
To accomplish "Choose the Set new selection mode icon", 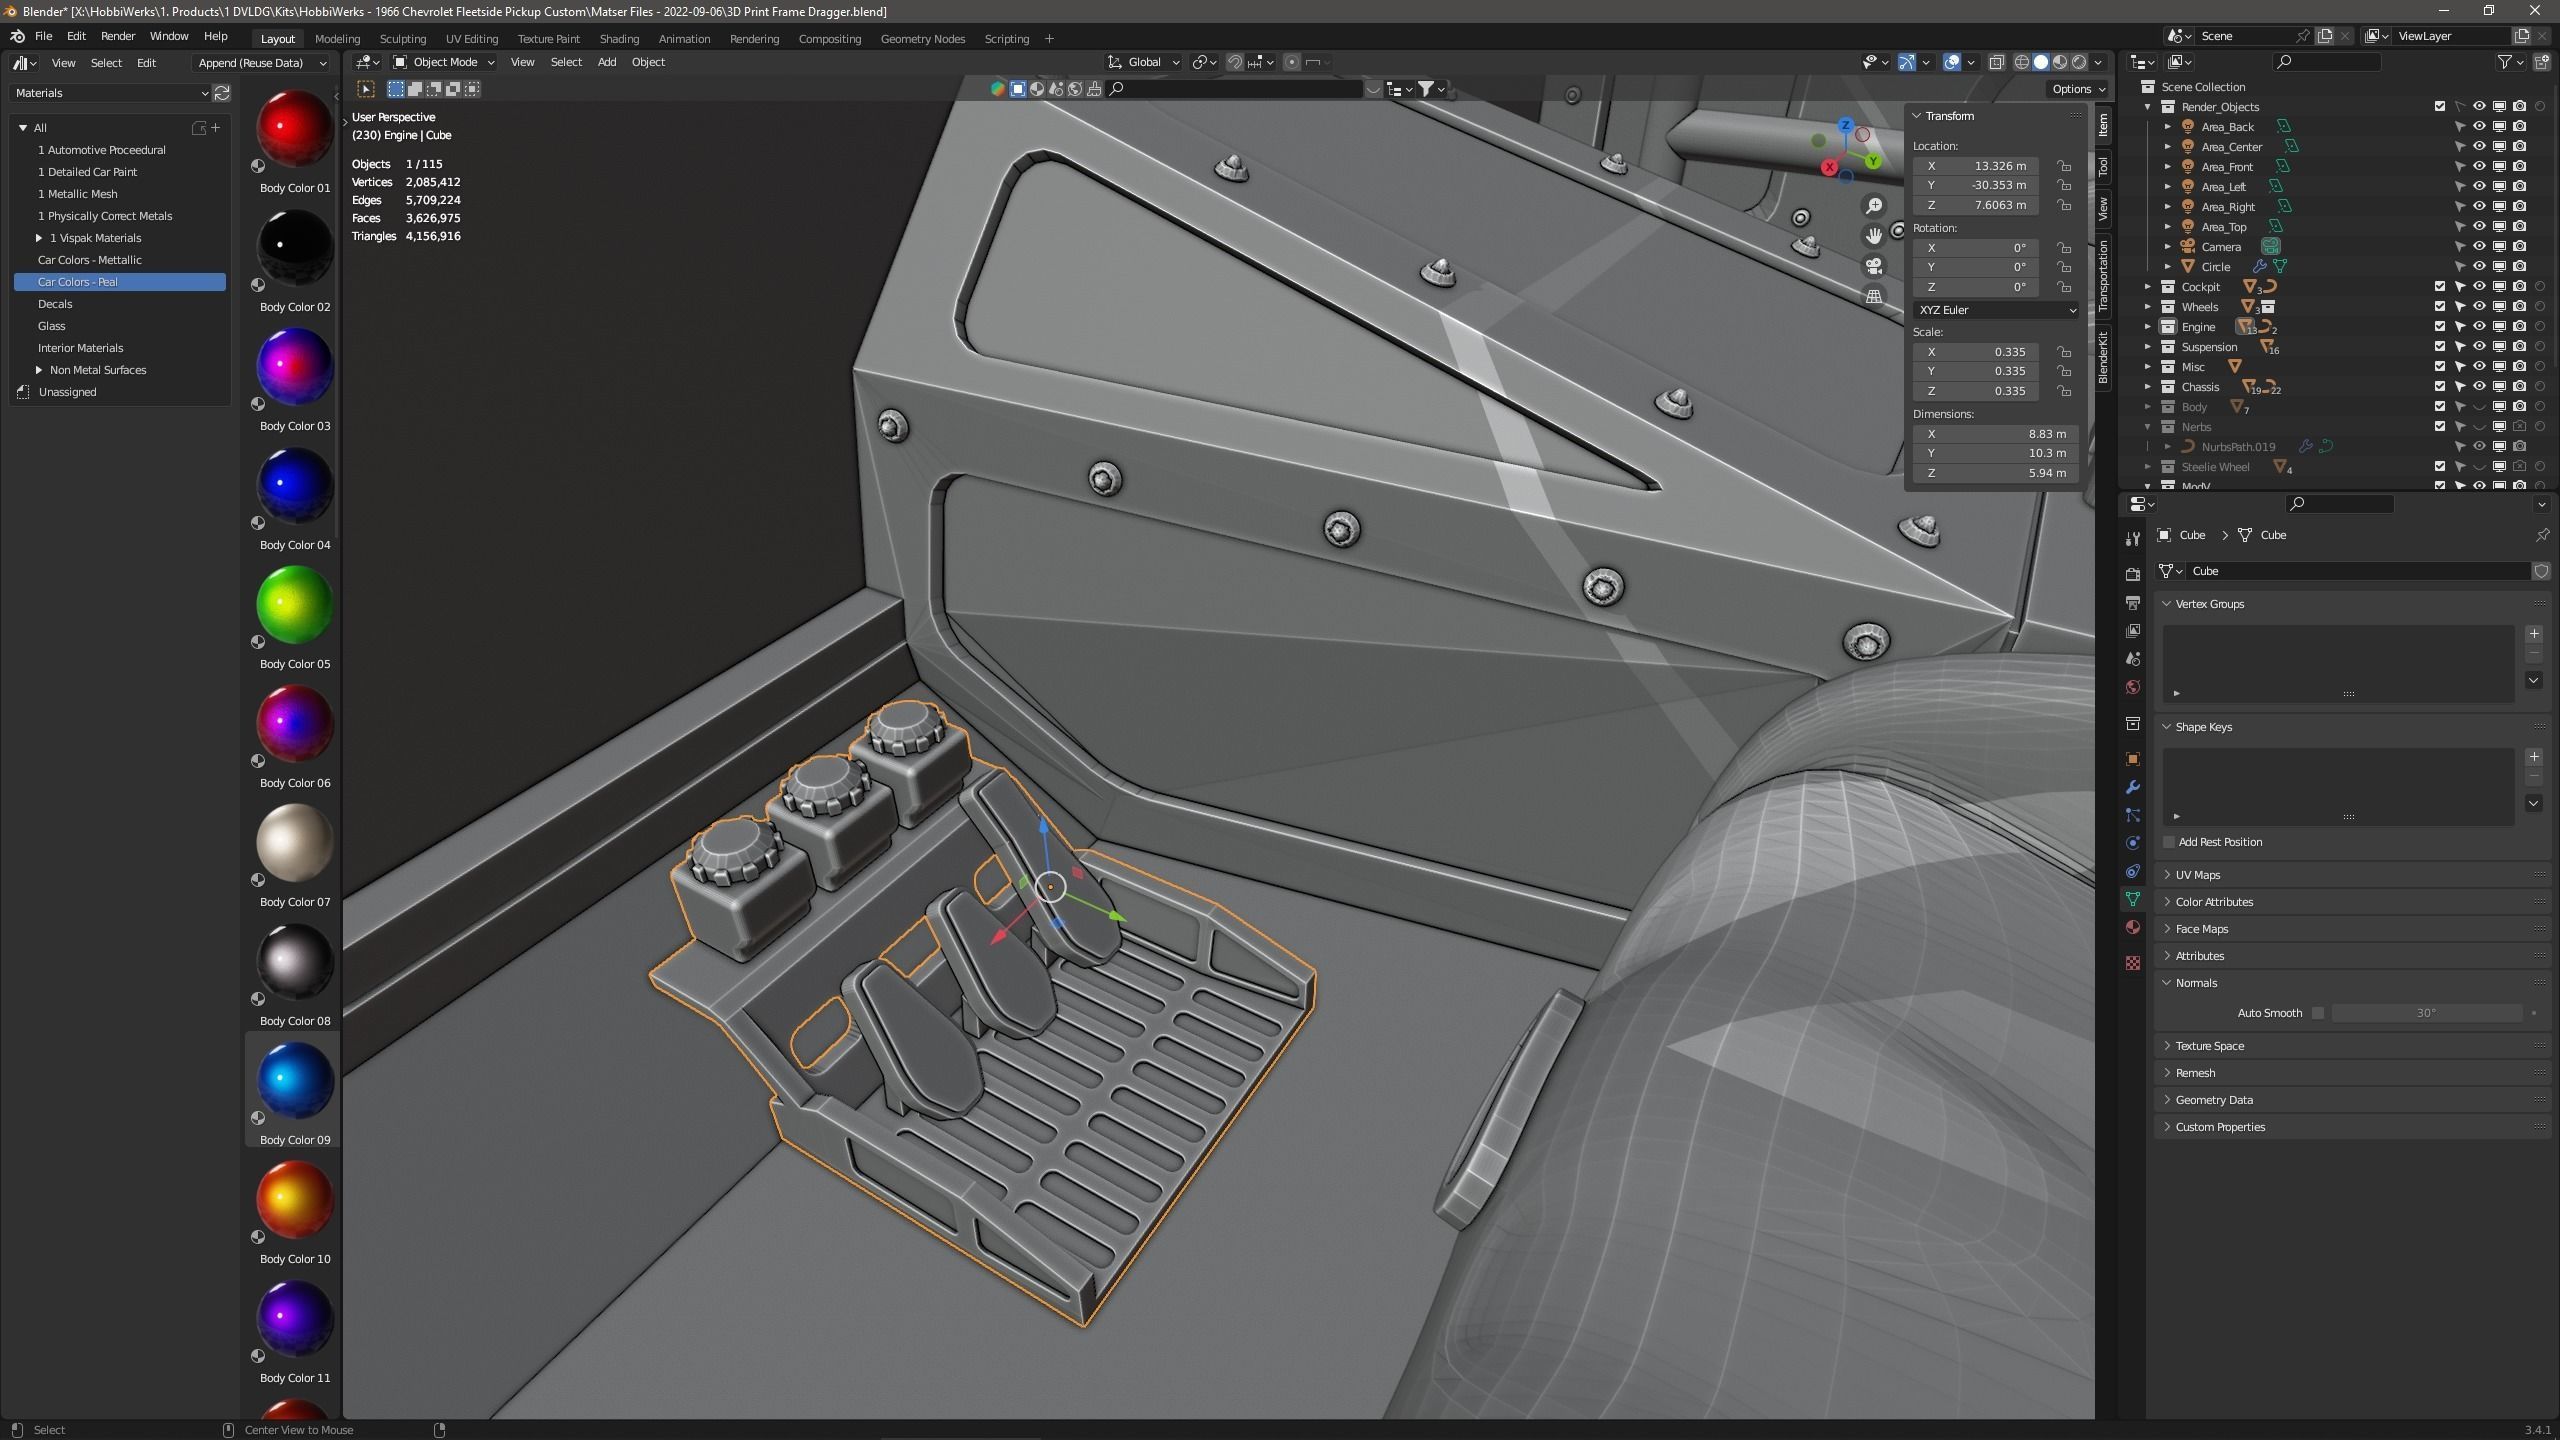I will pos(396,89).
